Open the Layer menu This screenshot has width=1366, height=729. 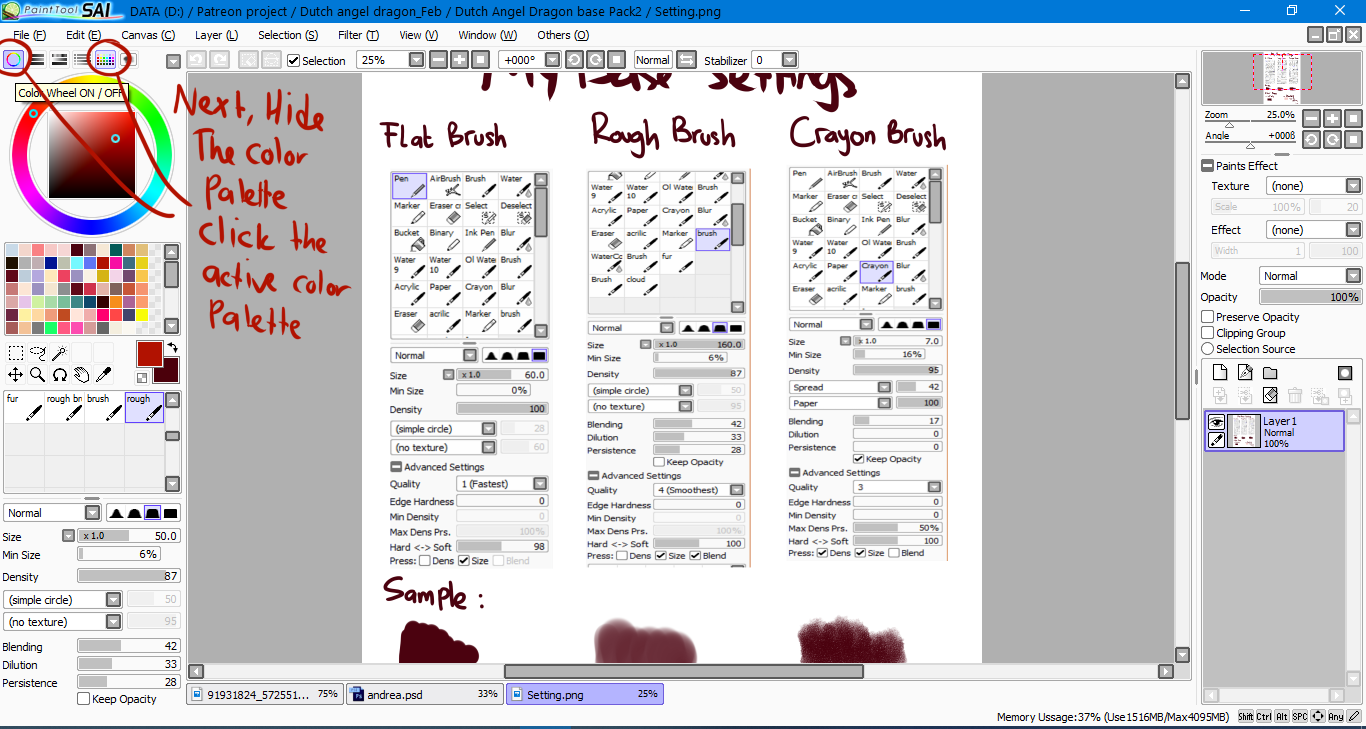coord(216,35)
